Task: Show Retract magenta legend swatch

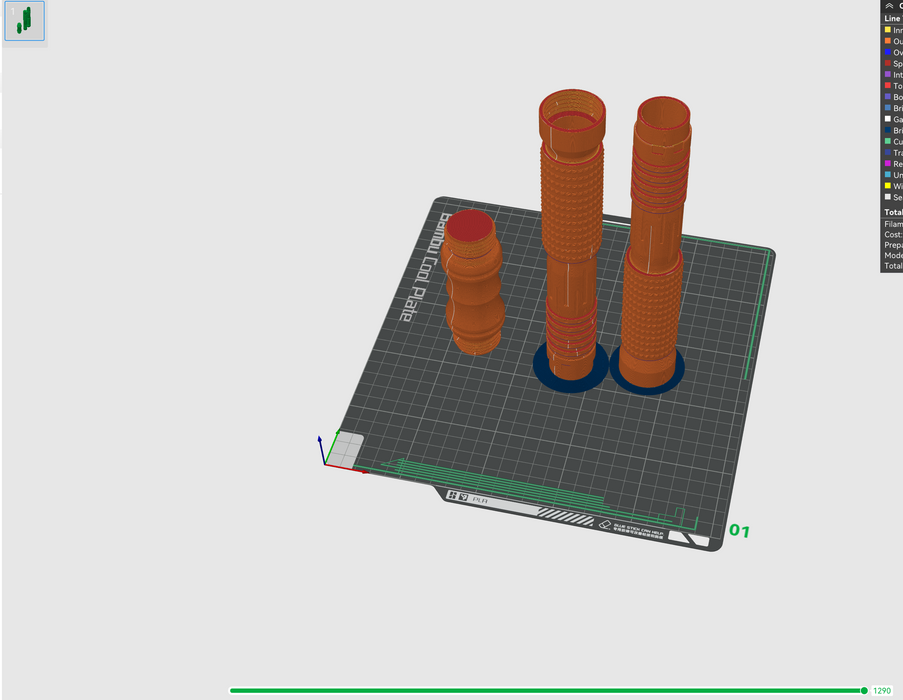Action: 887,163
